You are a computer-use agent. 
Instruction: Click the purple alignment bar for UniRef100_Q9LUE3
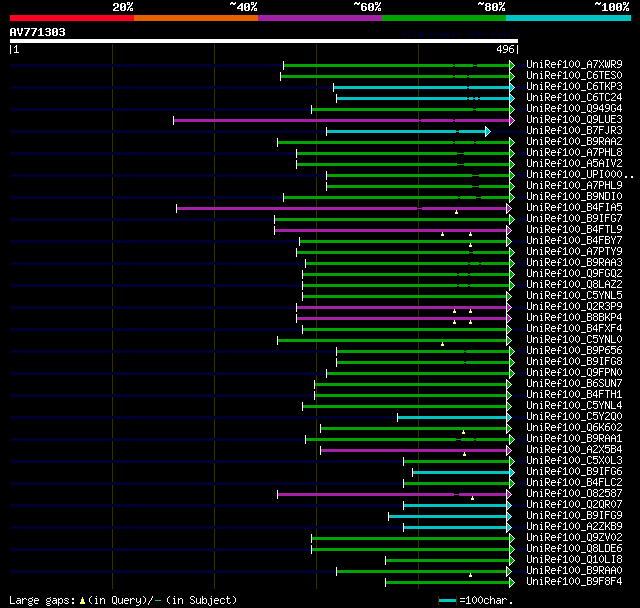tap(341, 120)
